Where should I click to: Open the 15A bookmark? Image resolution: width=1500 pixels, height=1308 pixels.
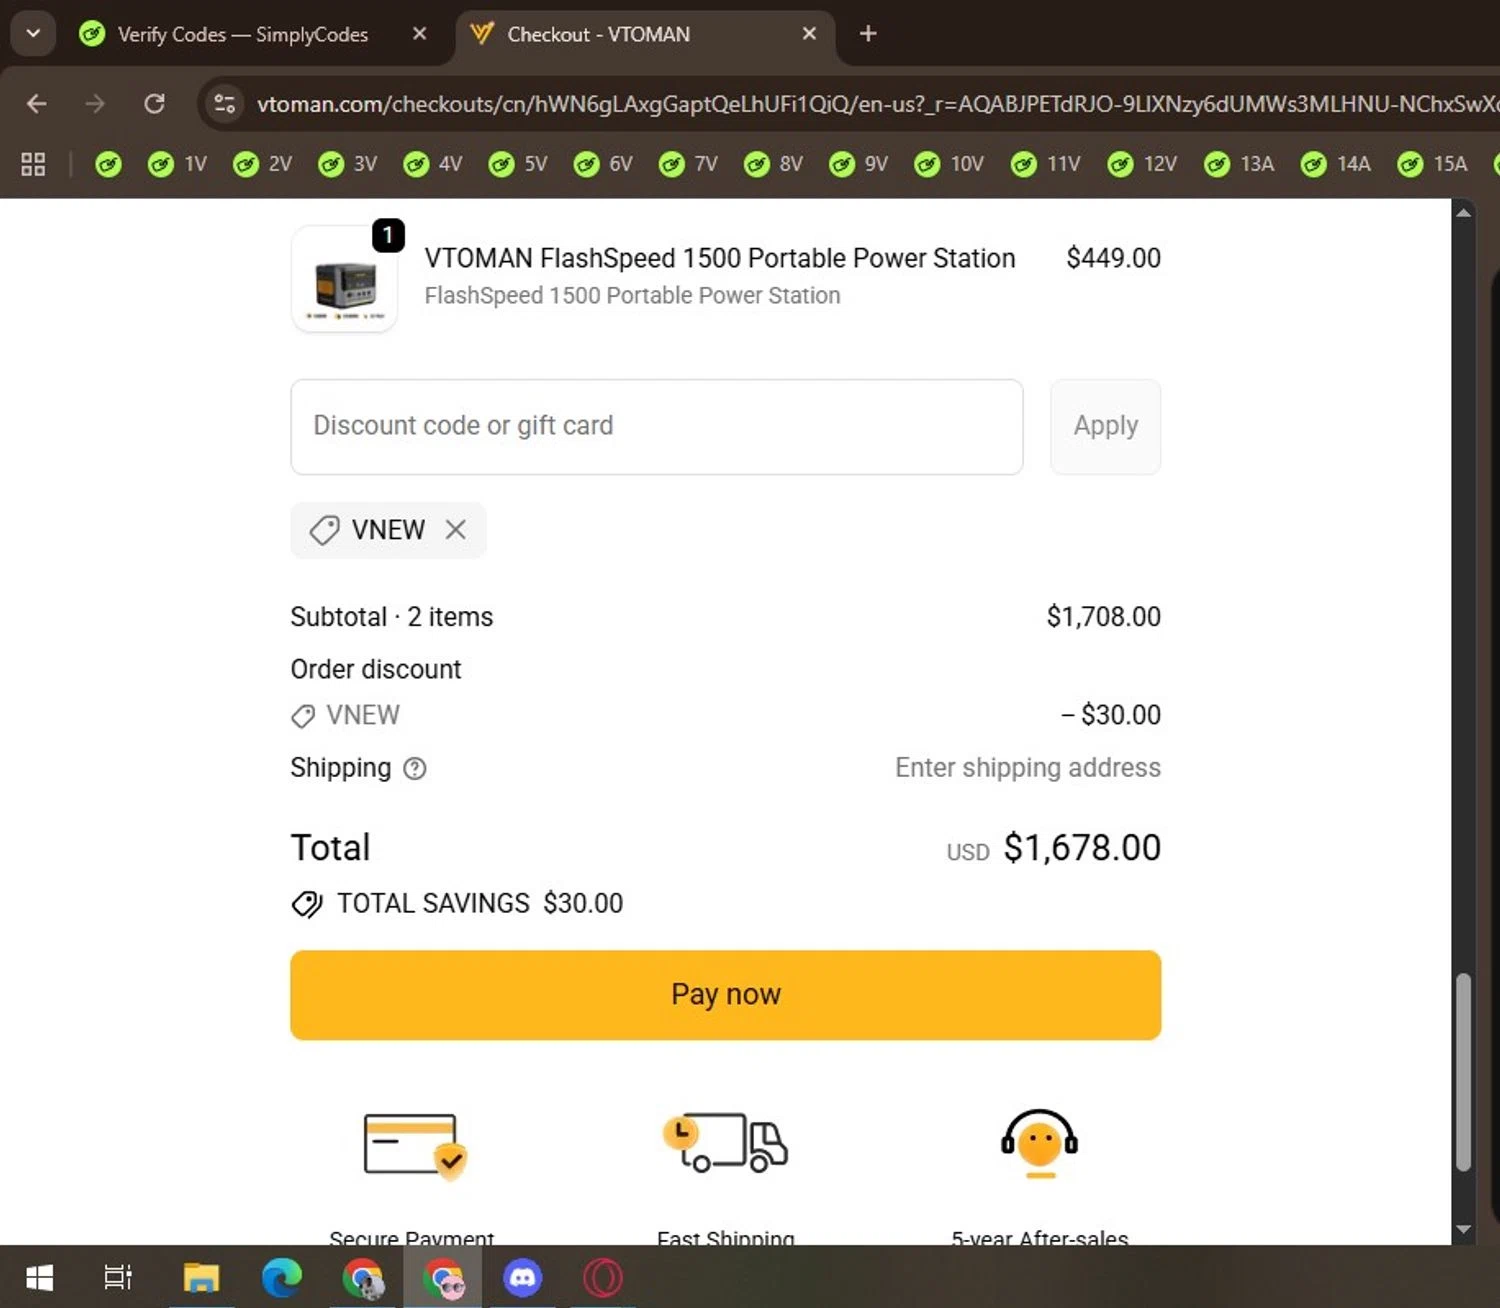tap(1432, 164)
